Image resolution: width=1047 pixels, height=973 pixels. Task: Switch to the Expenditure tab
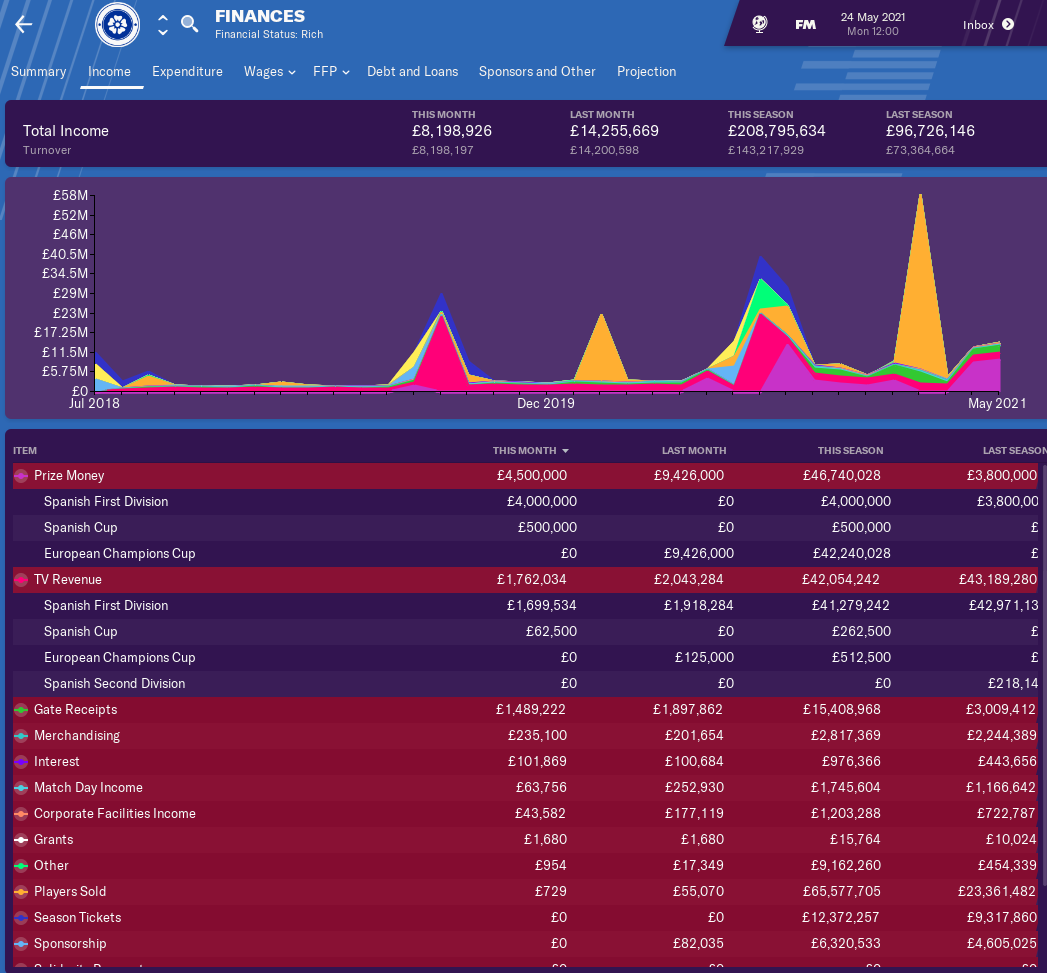coord(187,72)
